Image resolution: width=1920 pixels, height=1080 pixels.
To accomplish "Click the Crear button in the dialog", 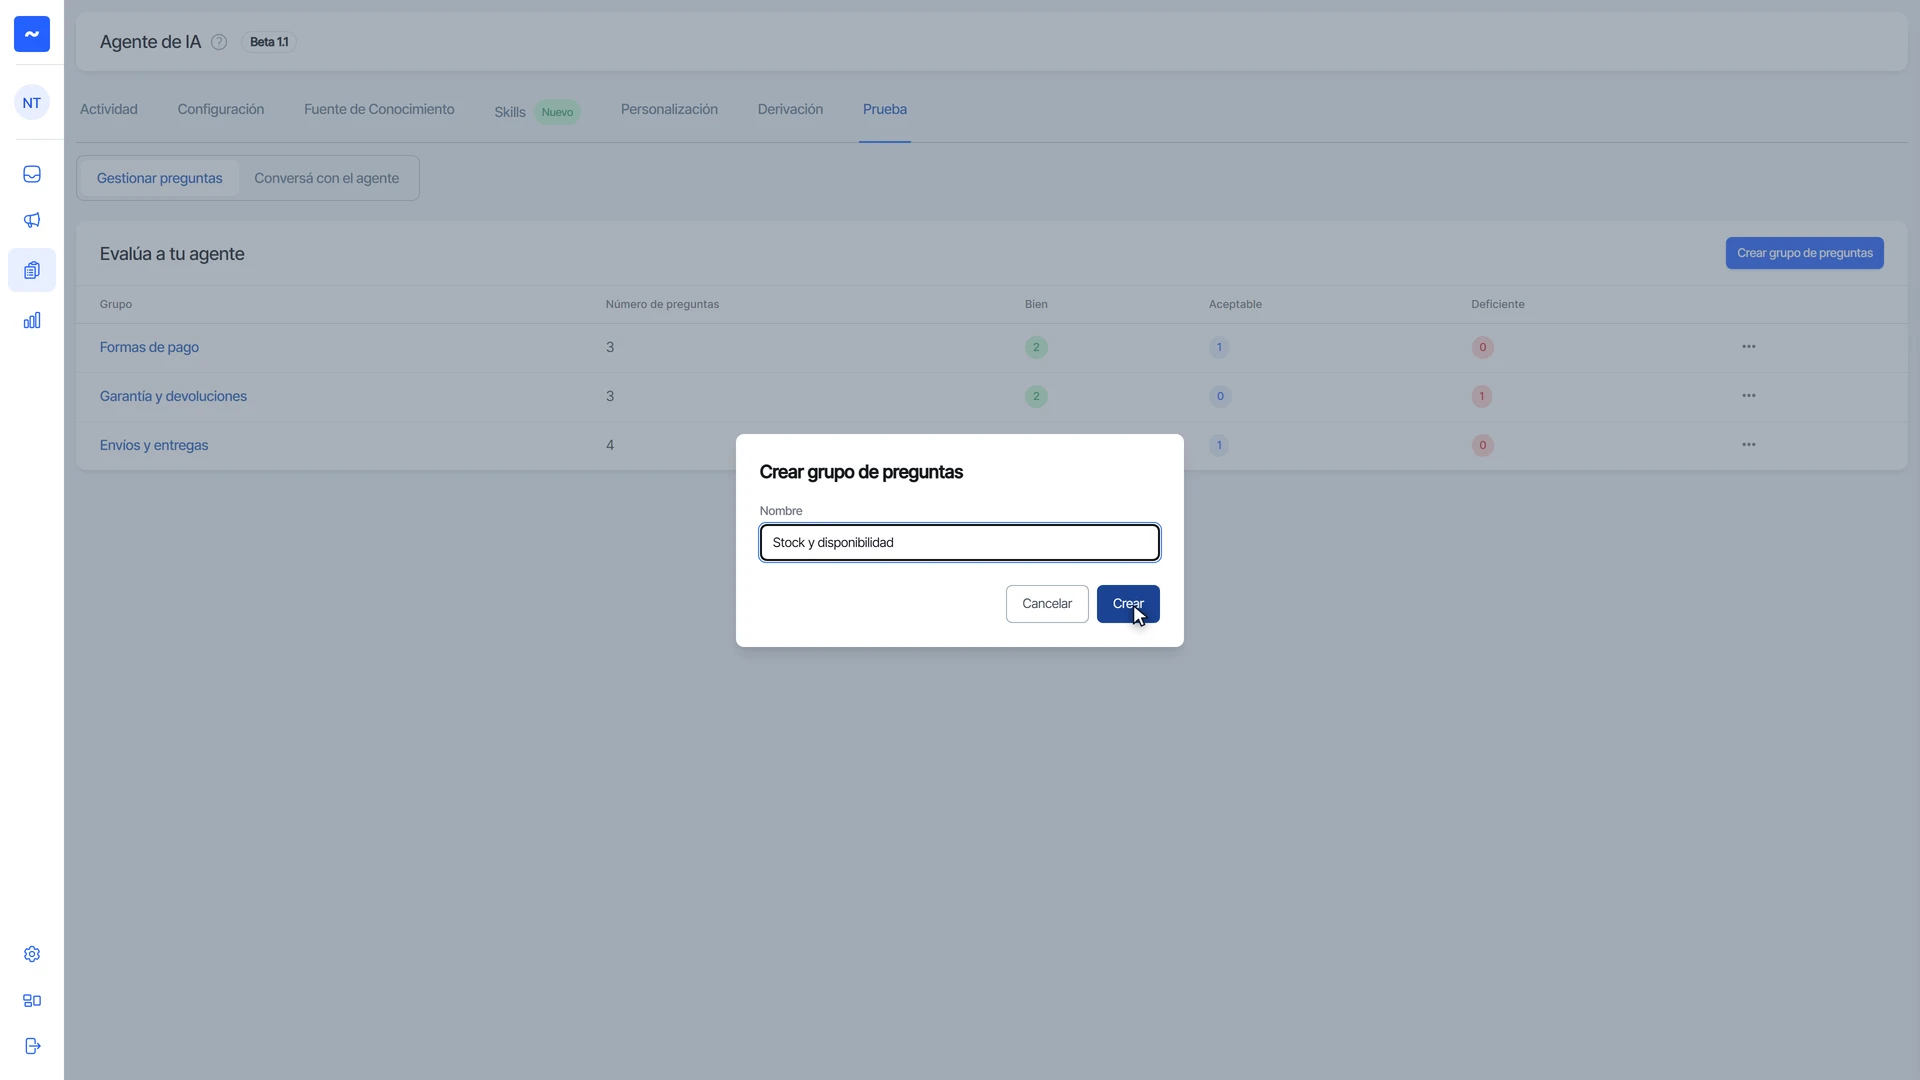I will (x=1128, y=604).
